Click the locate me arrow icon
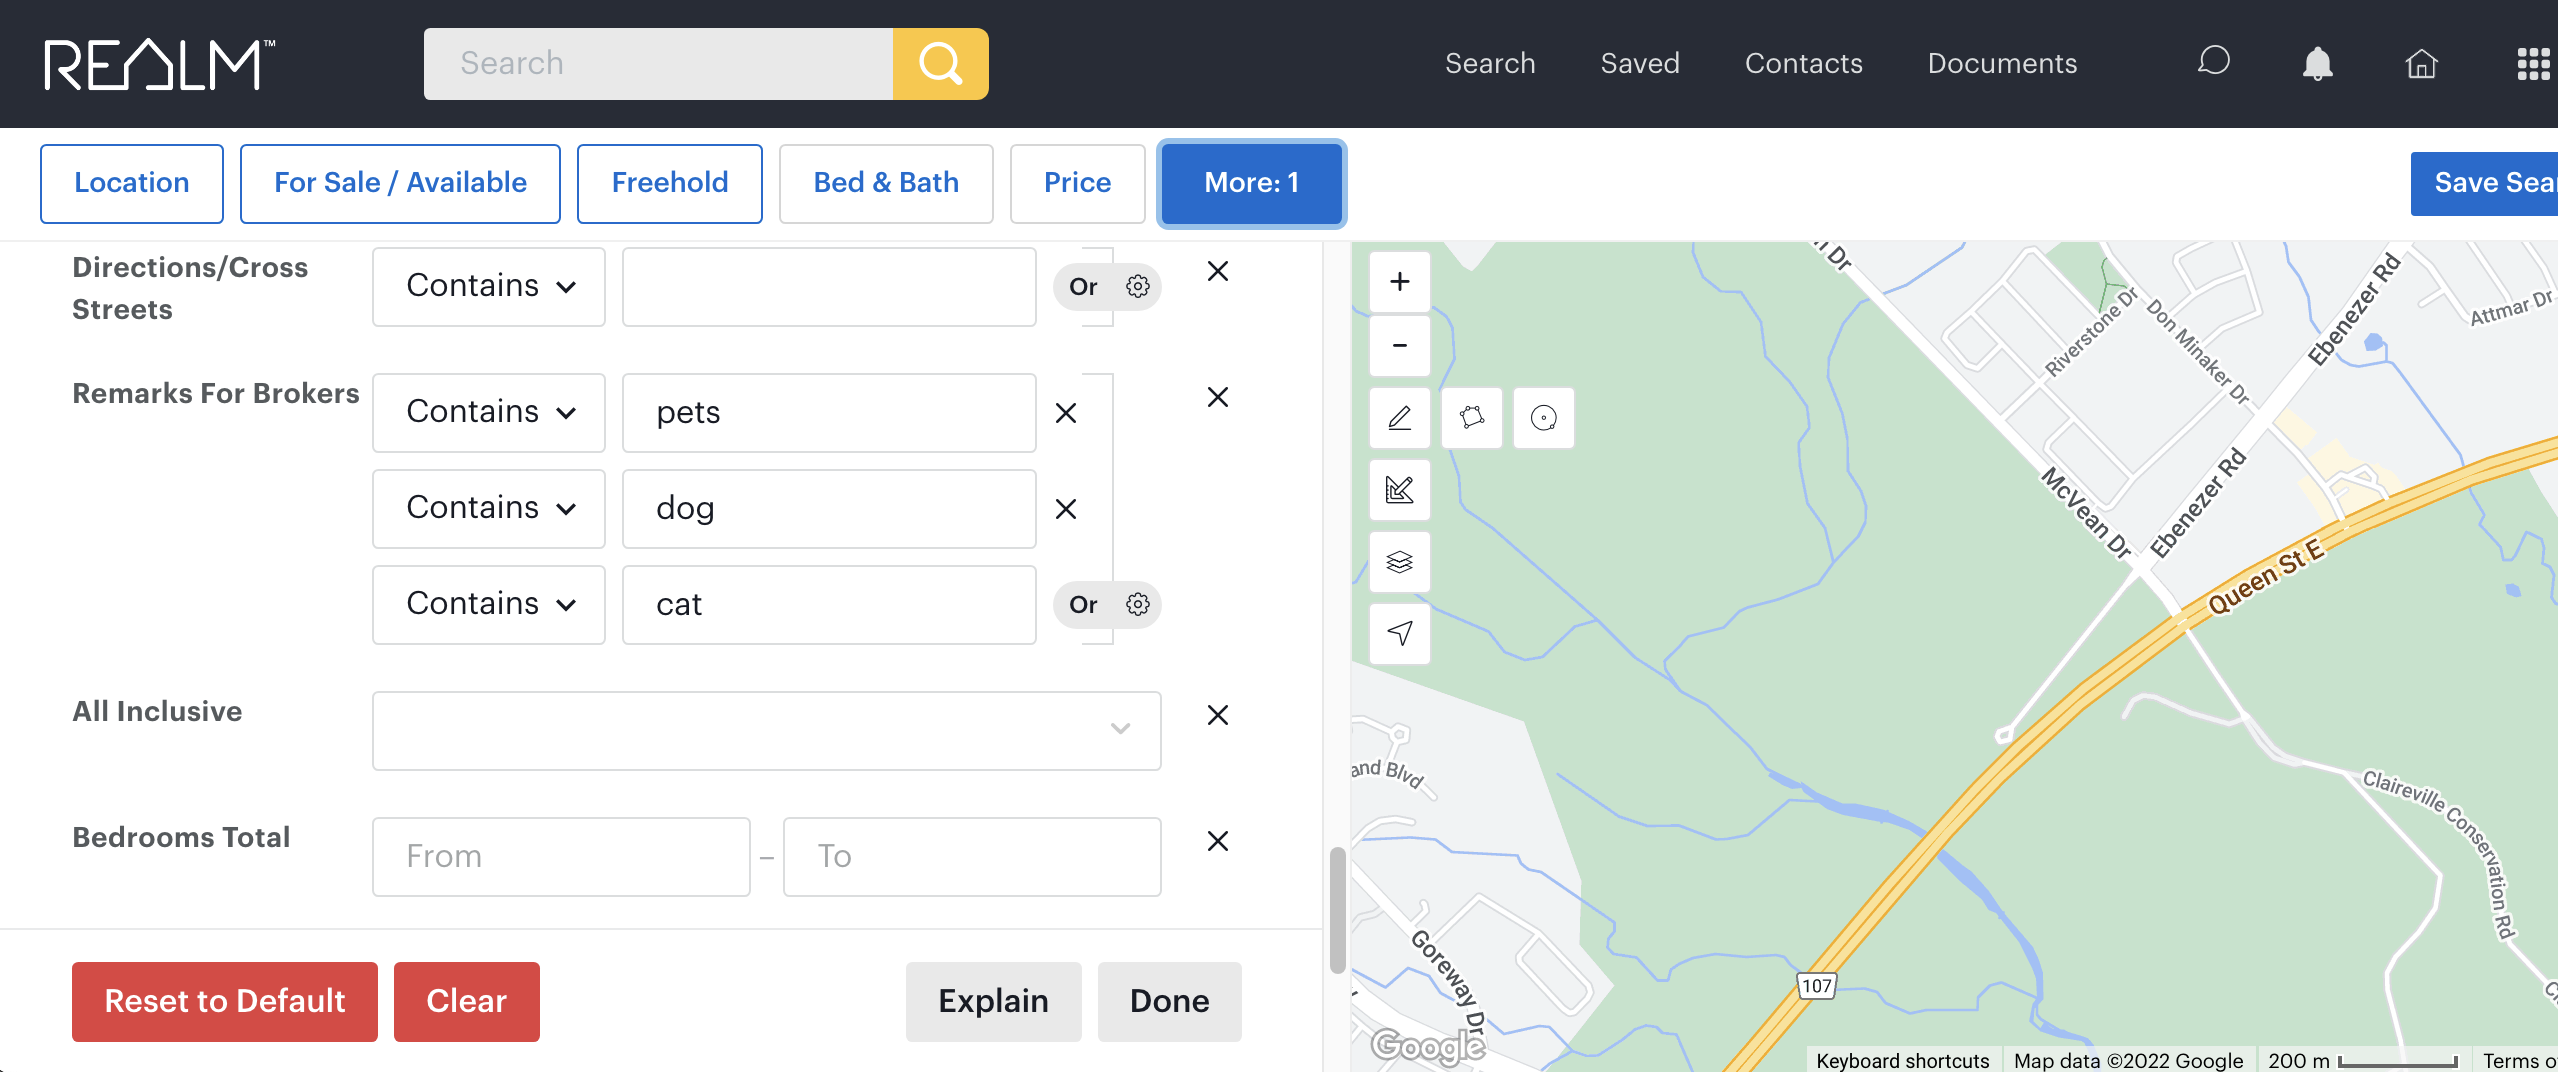The width and height of the screenshot is (2558, 1072). (1399, 633)
